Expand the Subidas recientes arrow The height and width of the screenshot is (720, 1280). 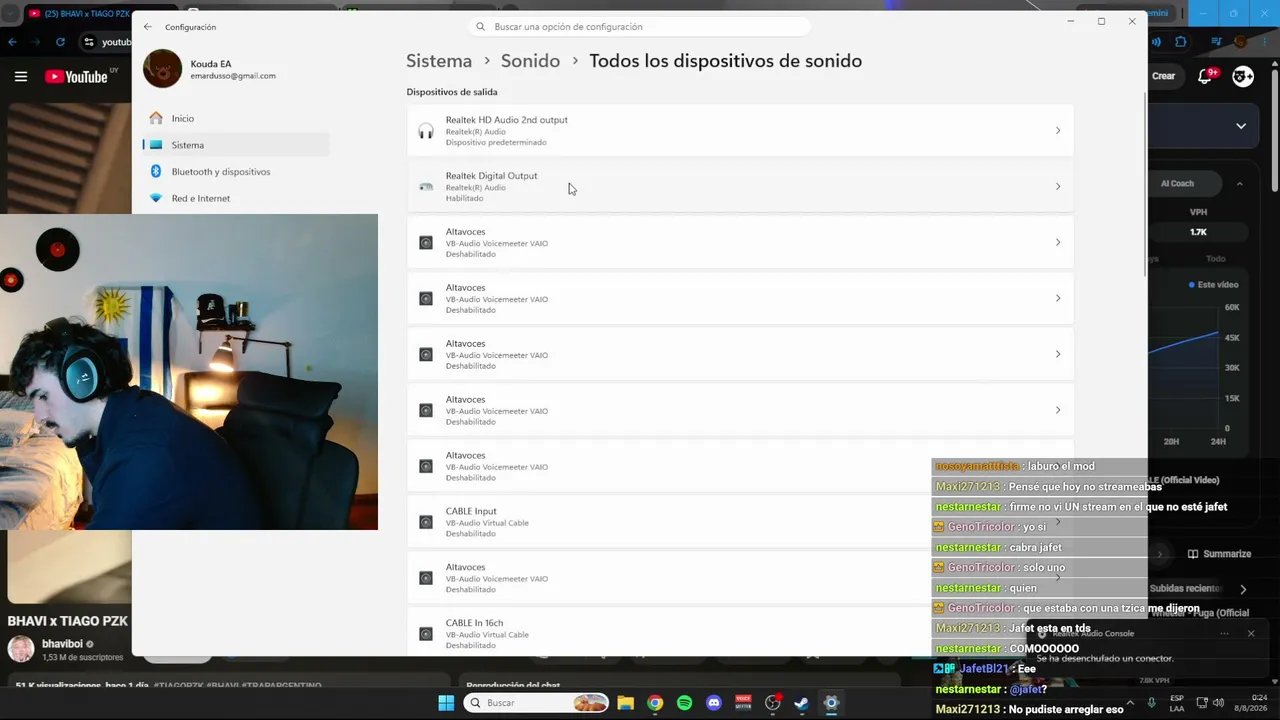[x=1243, y=589]
